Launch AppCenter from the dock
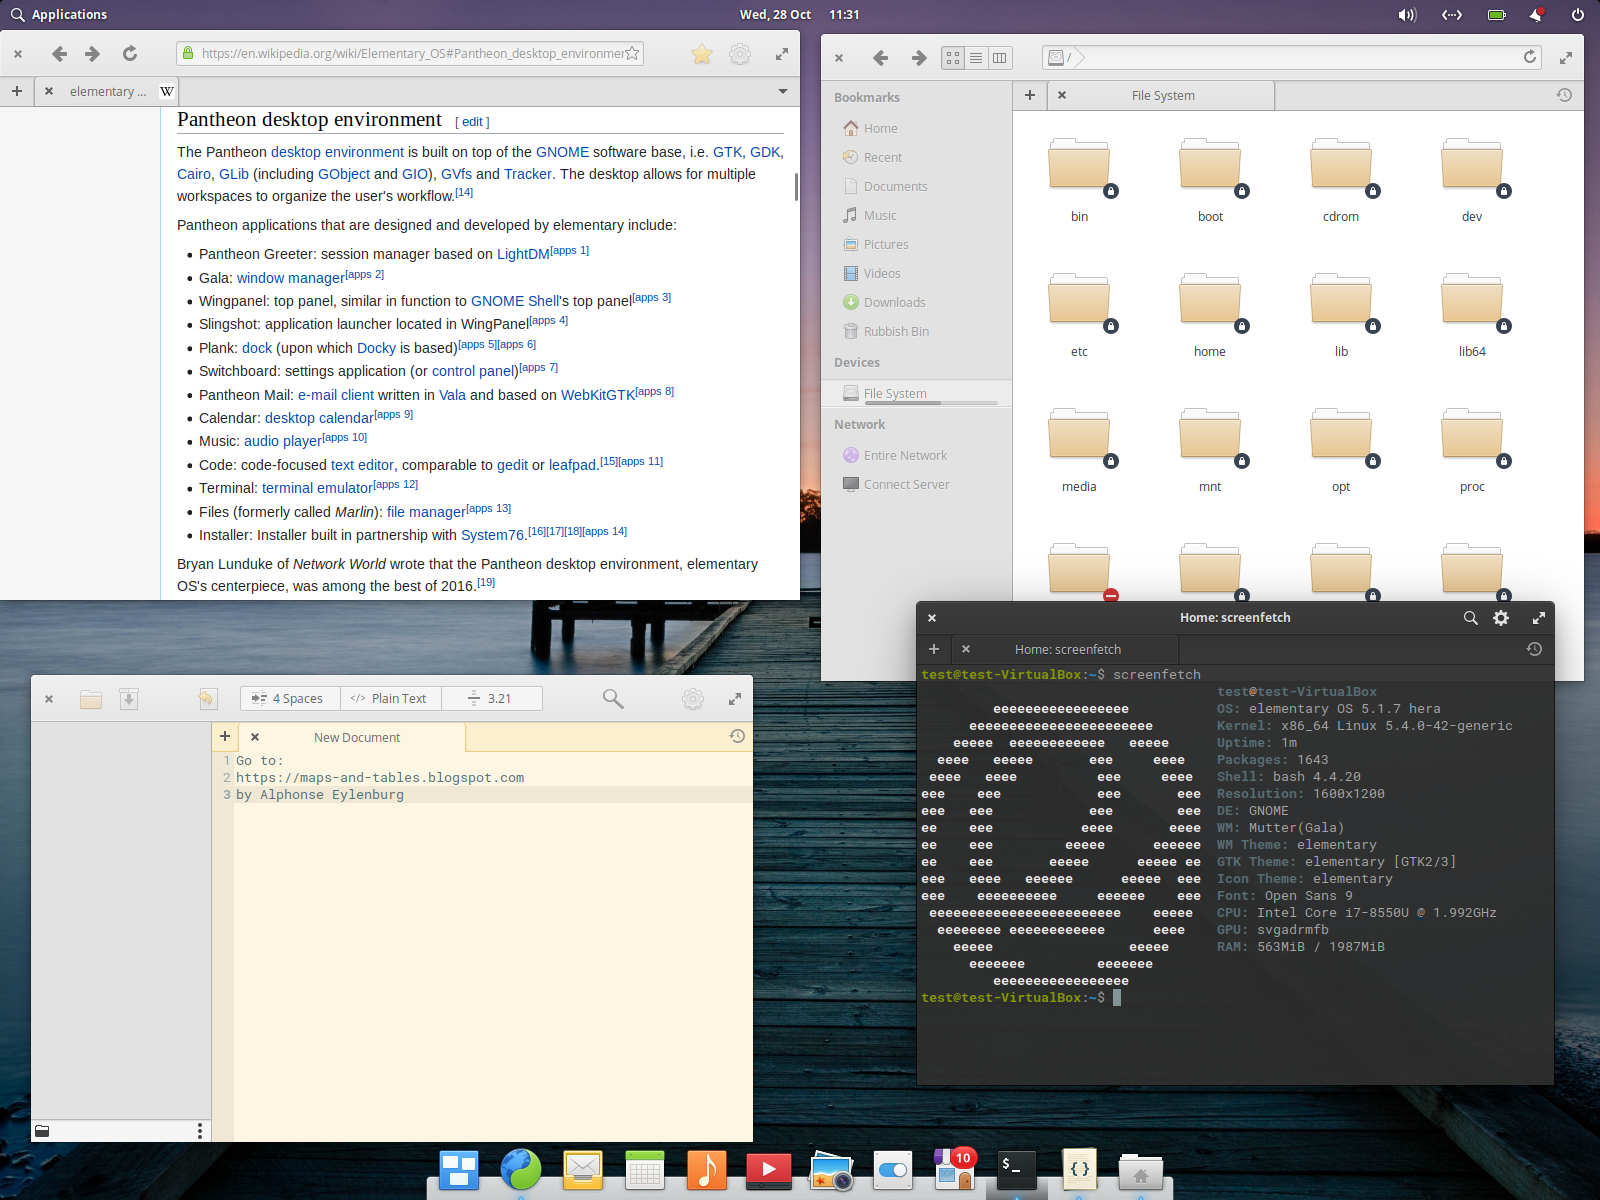 pyautogui.click(x=953, y=1169)
